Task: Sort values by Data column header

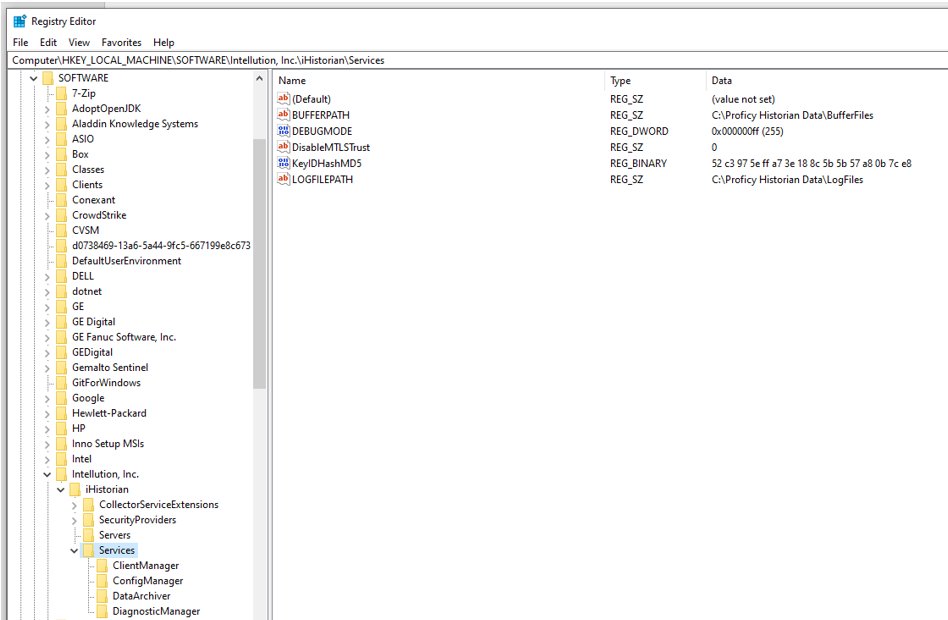Action: click(826, 80)
